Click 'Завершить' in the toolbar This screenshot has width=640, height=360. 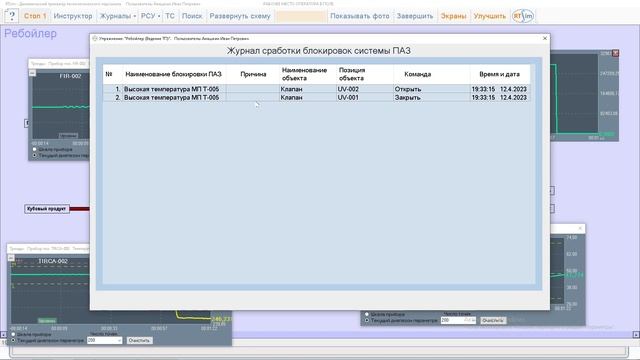(415, 16)
